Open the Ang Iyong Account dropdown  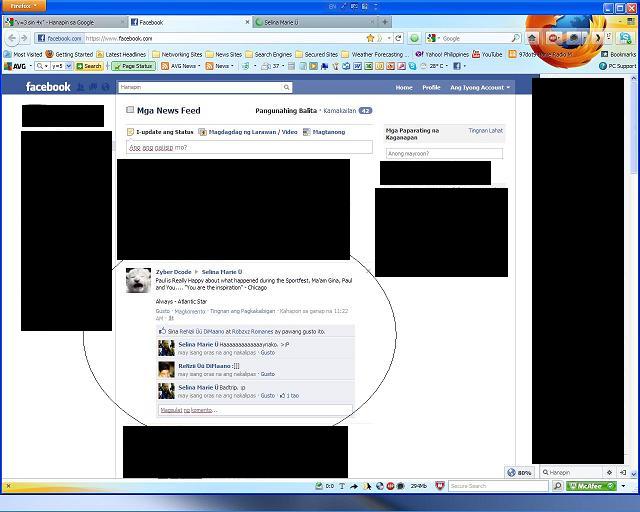(x=480, y=87)
